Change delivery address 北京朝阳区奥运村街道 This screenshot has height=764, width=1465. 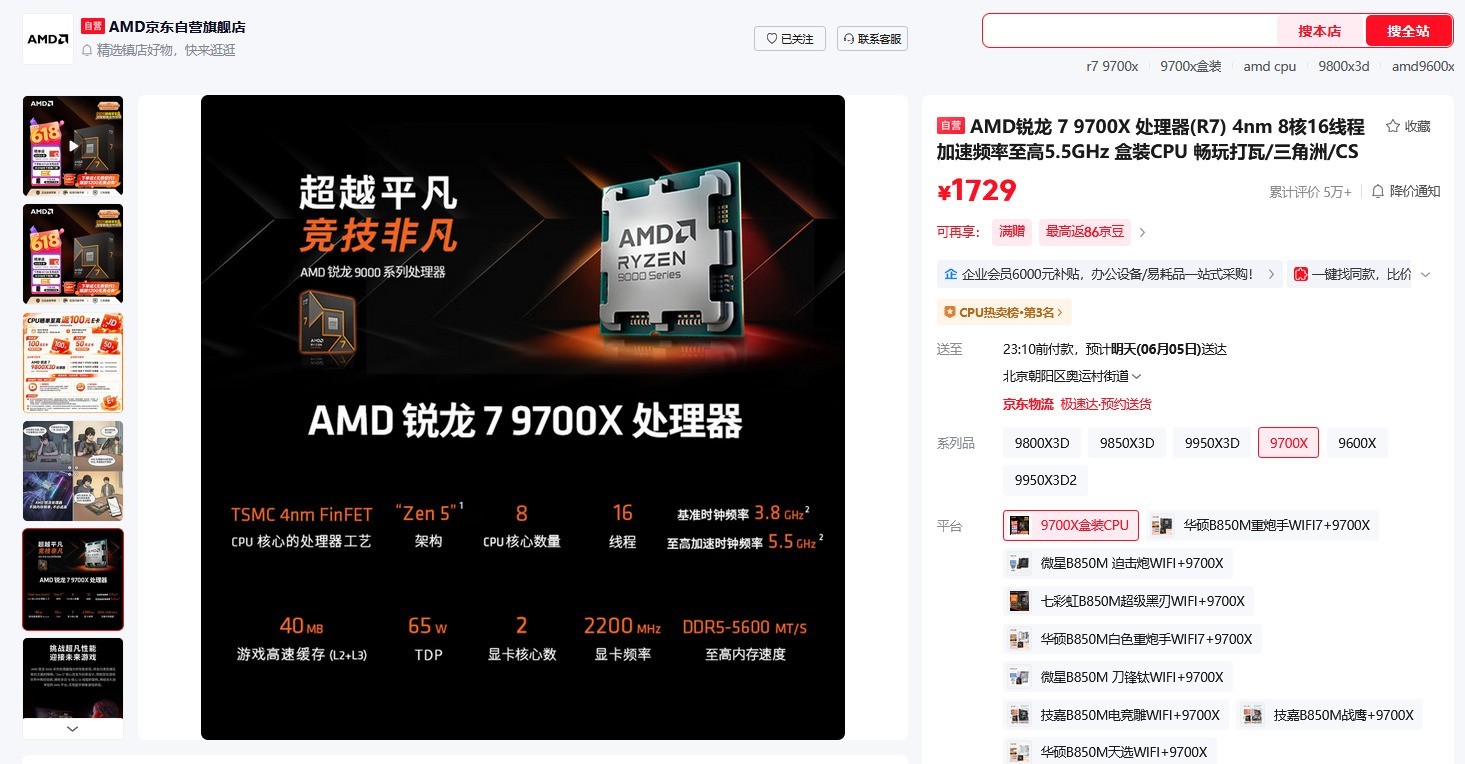pyautogui.click(x=1072, y=377)
